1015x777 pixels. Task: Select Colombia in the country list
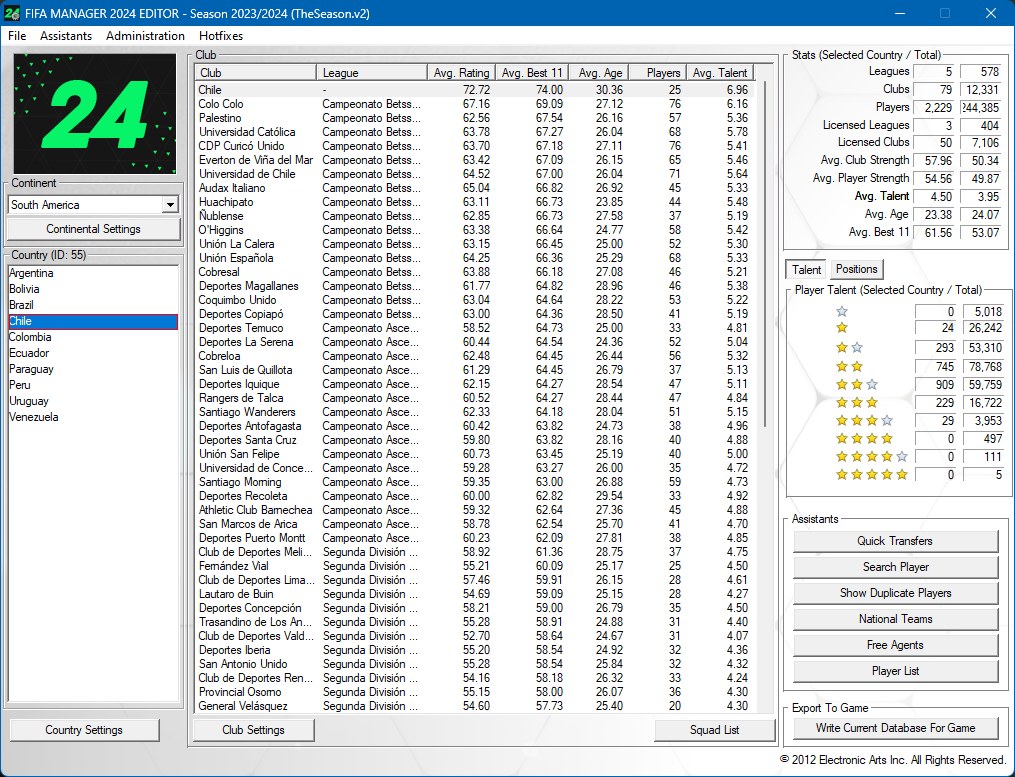[x=93, y=337]
